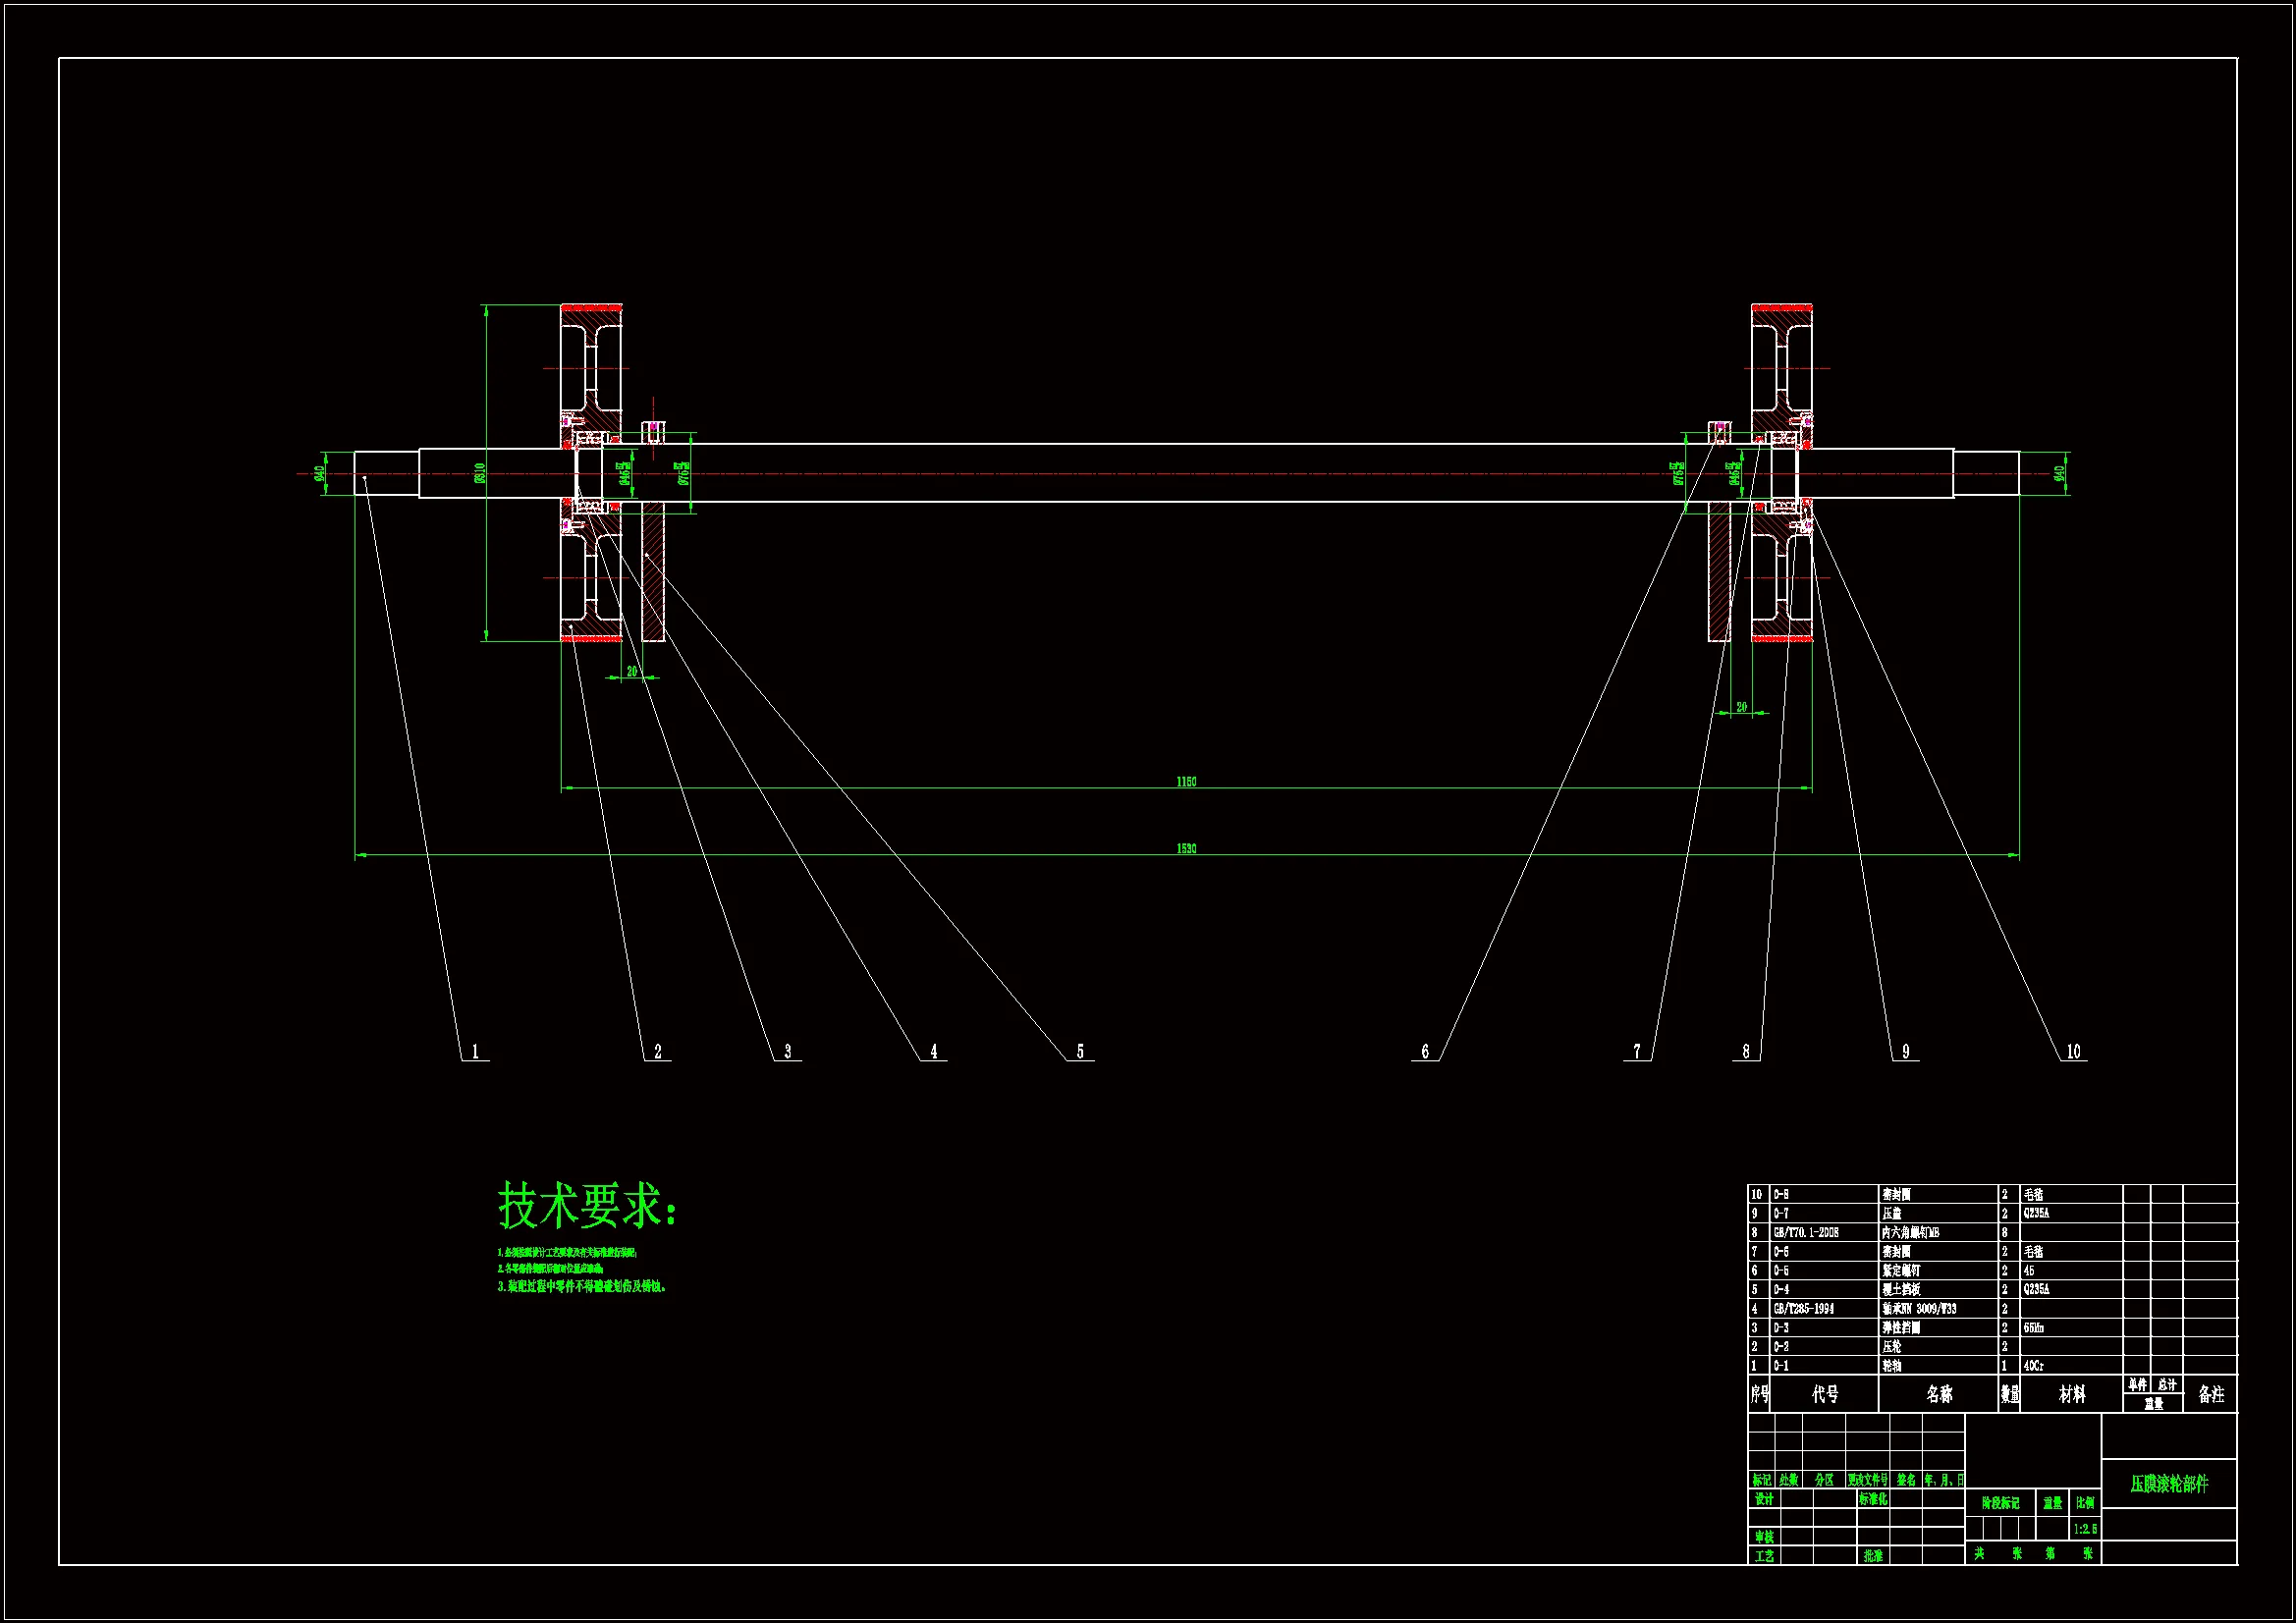Select balloon label 5 under the drawing
This screenshot has width=2296, height=1623.
[x=1080, y=1052]
